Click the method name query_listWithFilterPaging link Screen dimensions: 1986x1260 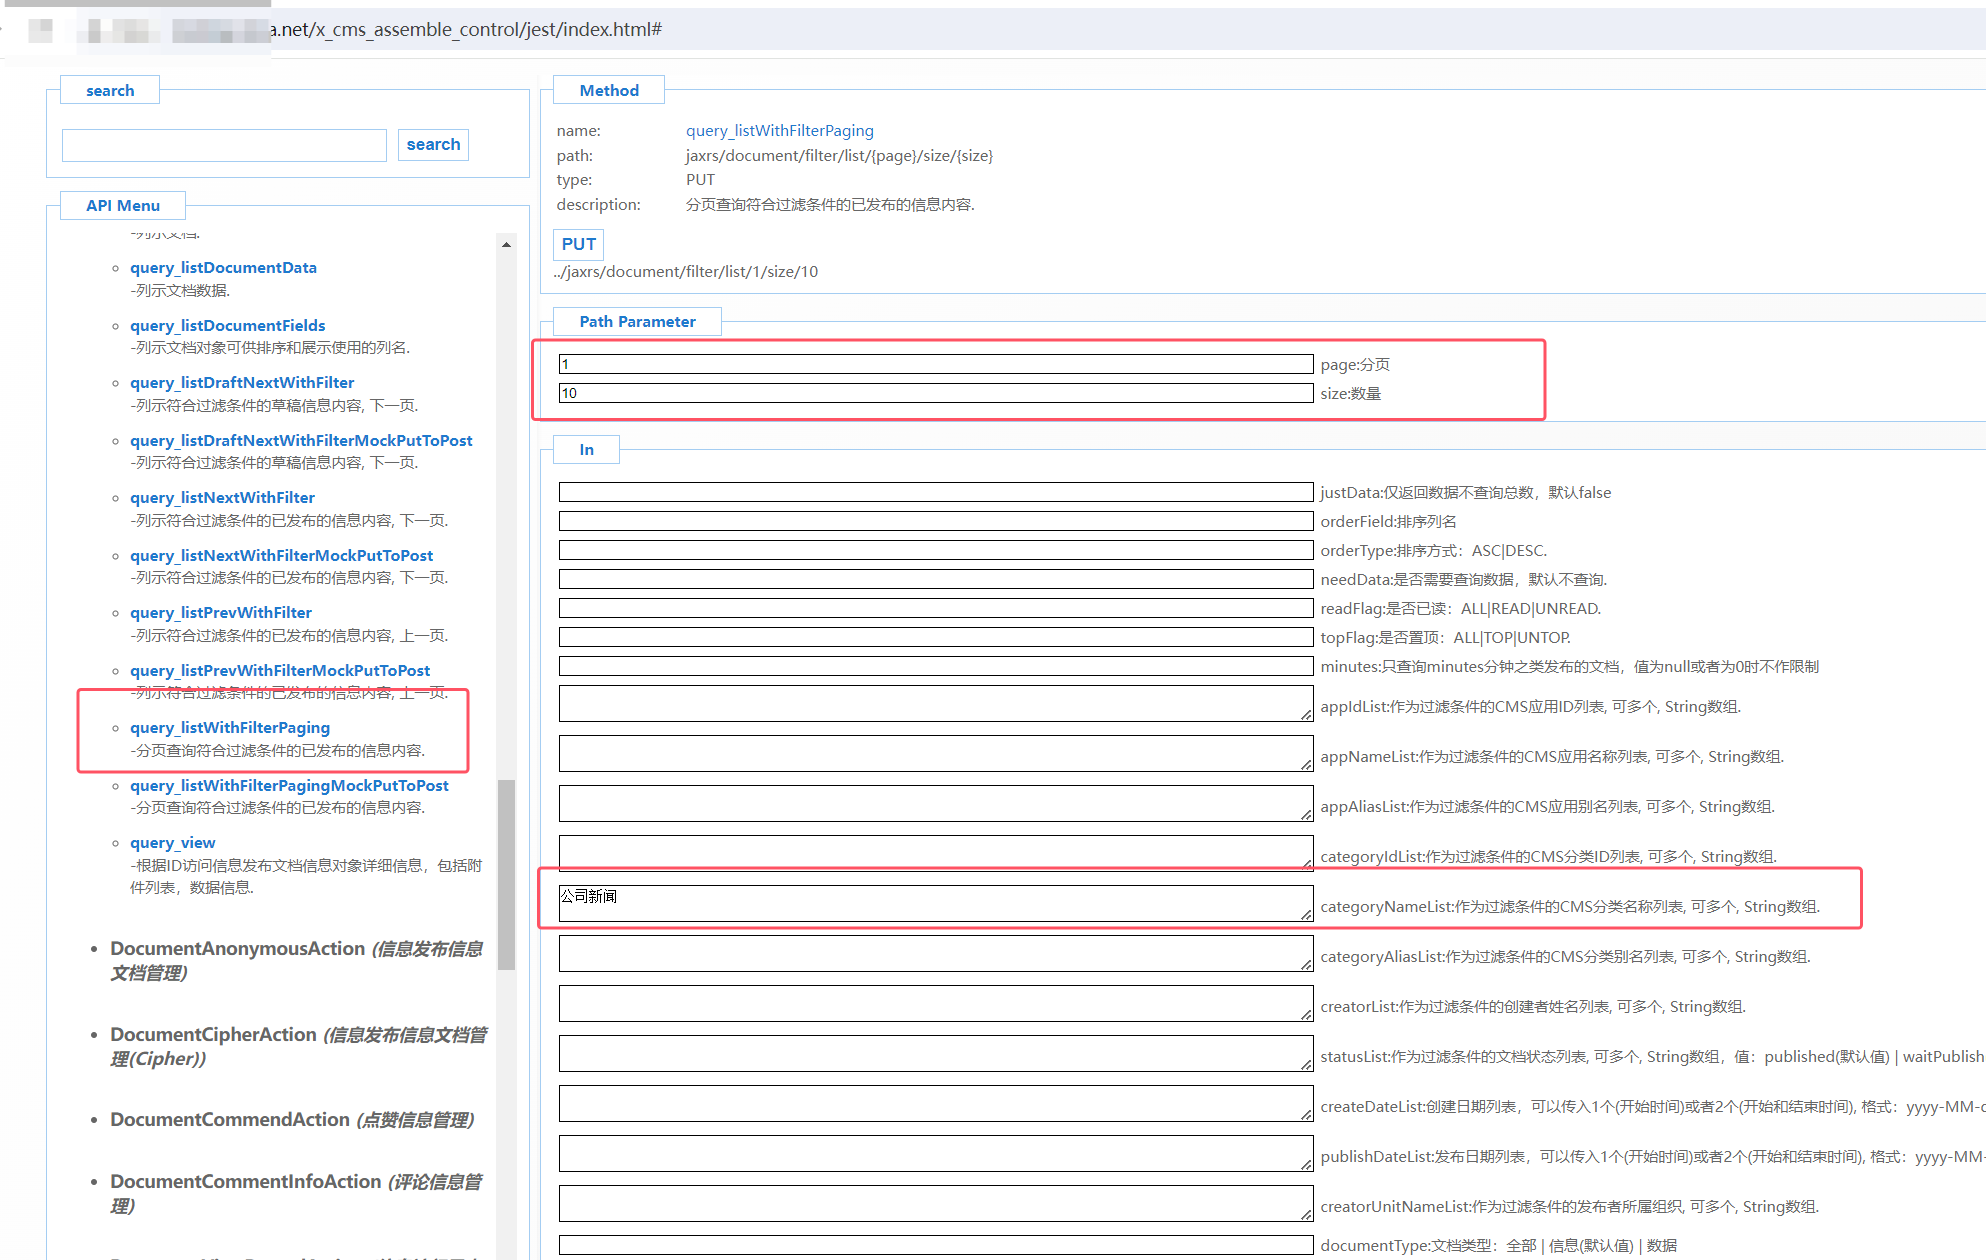(x=779, y=131)
